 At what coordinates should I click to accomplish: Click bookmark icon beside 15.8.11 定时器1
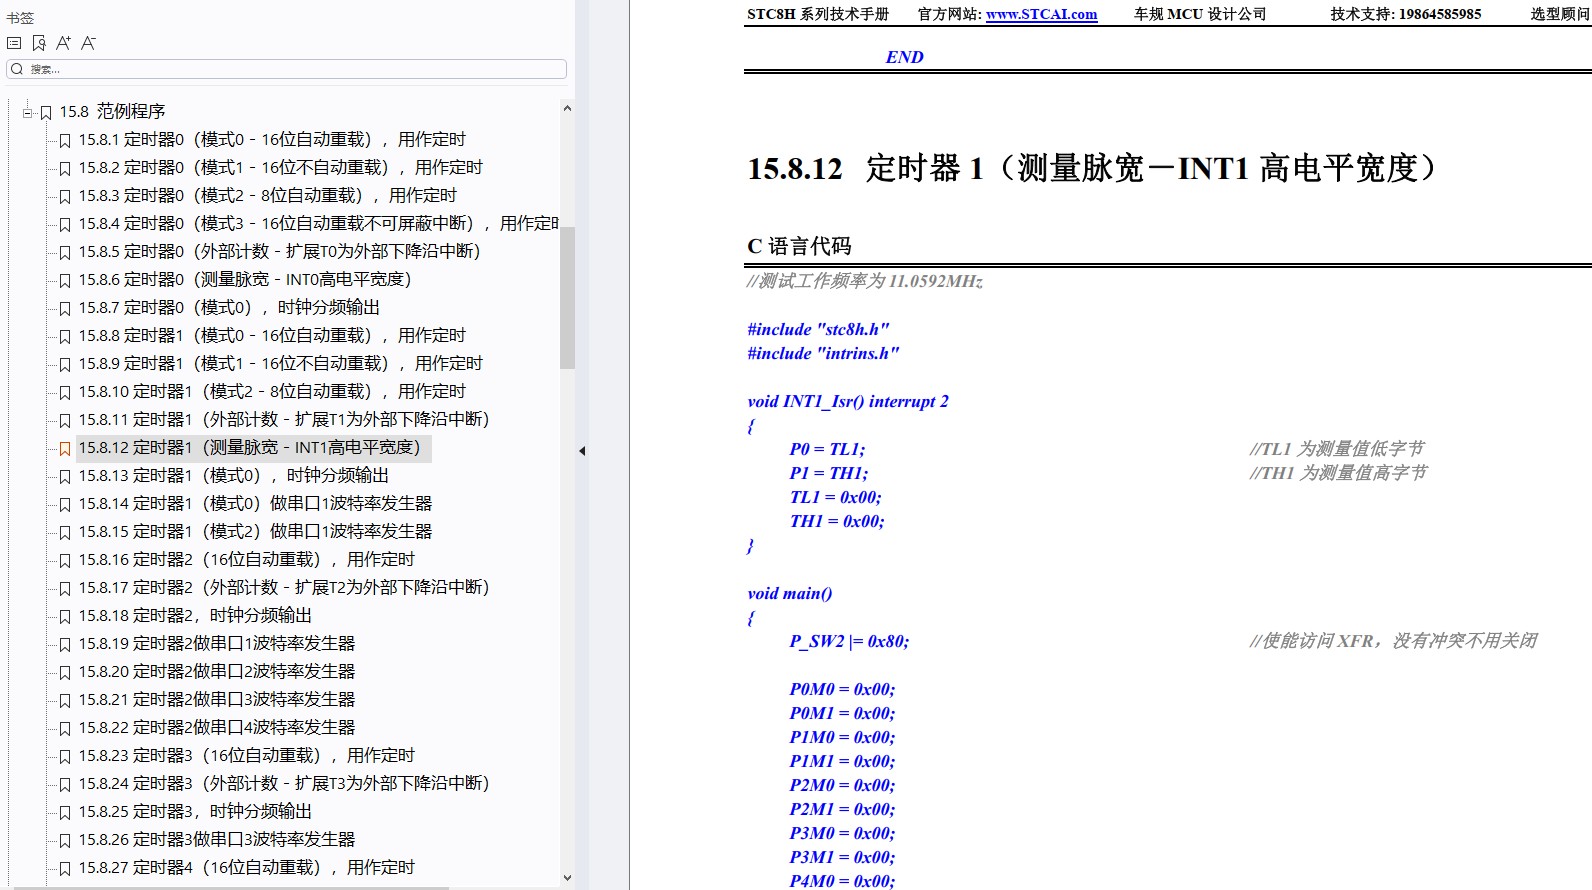pos(65,420)
